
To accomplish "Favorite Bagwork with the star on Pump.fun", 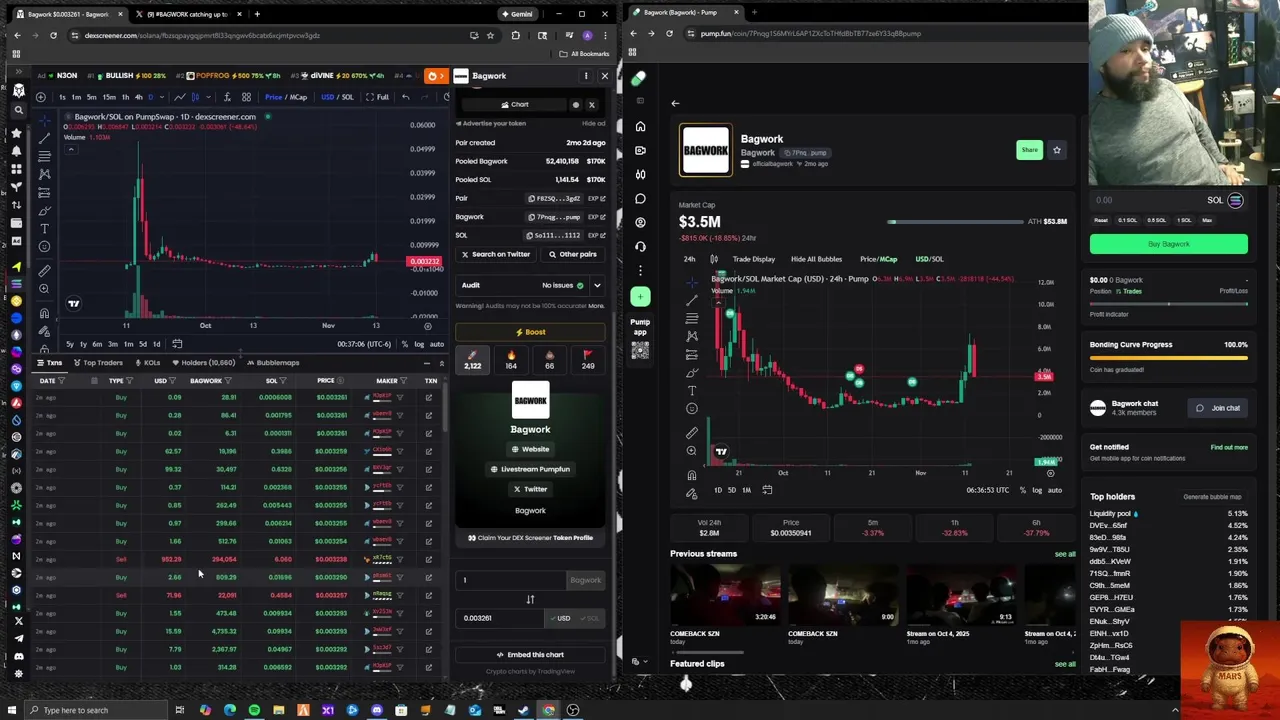I will pyautogui.click(x=1057, y=150).
